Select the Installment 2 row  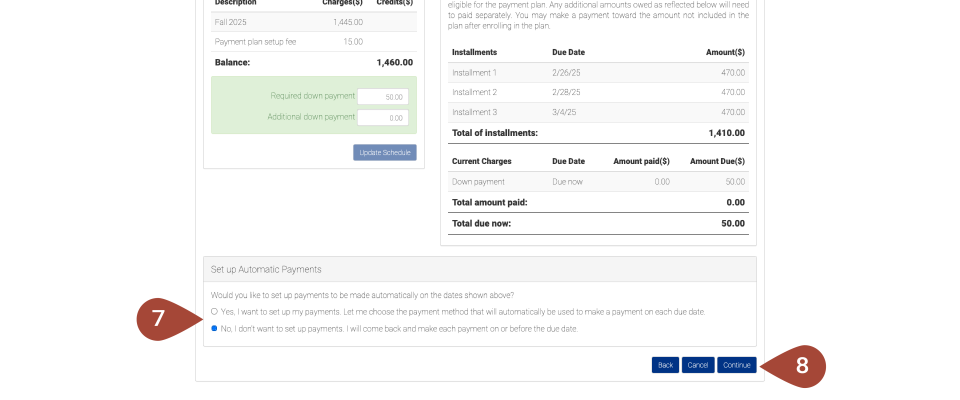pos(598,92)
